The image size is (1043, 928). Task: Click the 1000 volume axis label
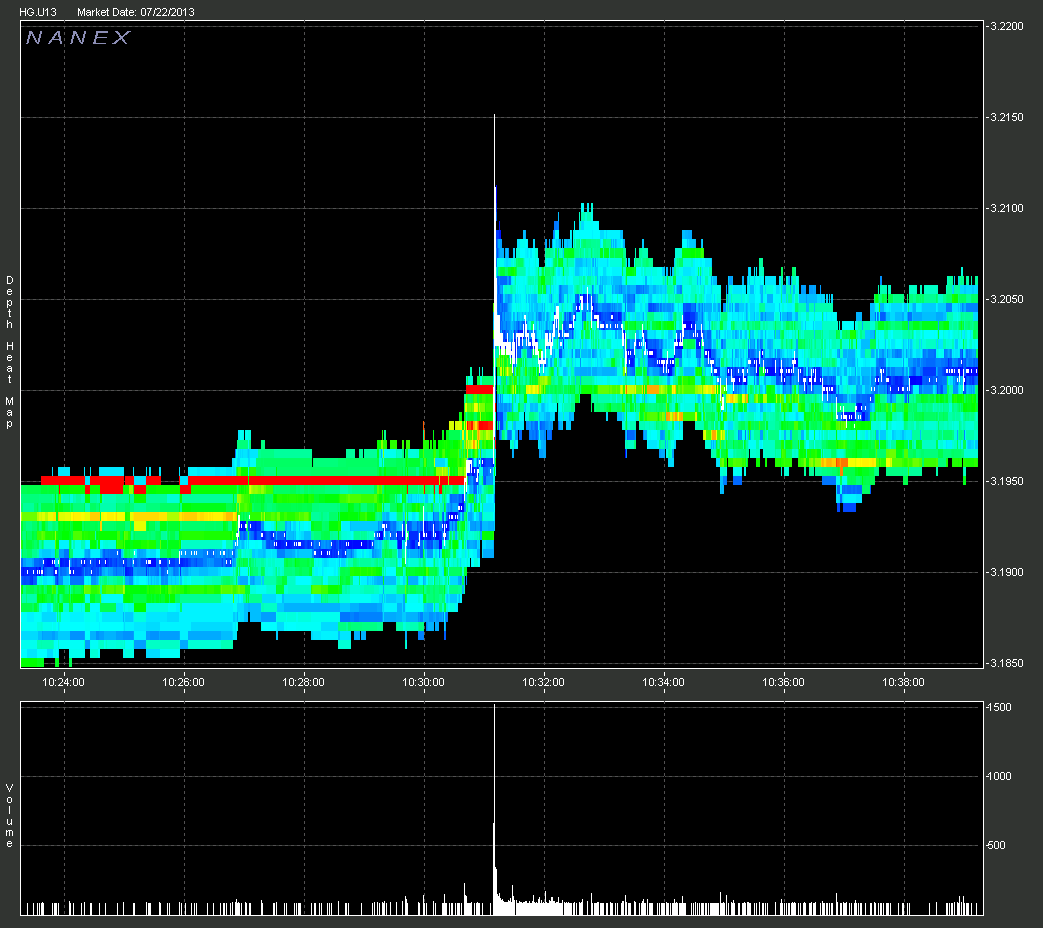1000,776
